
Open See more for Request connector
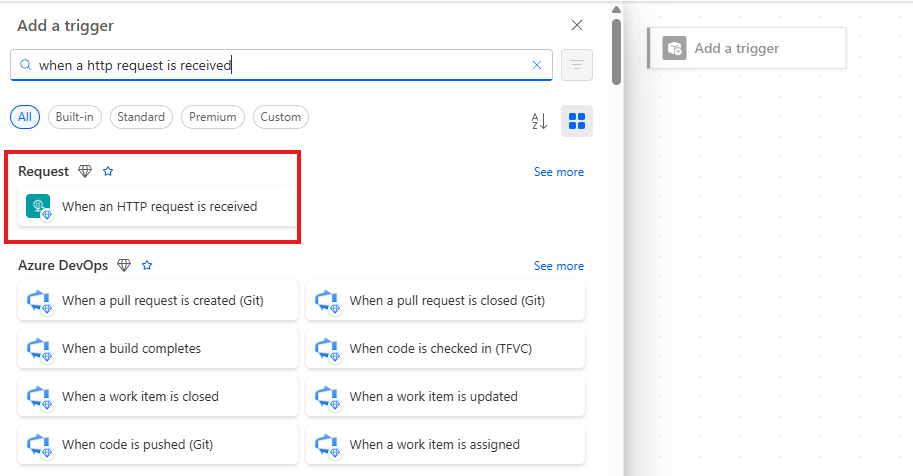coord(558,172)
